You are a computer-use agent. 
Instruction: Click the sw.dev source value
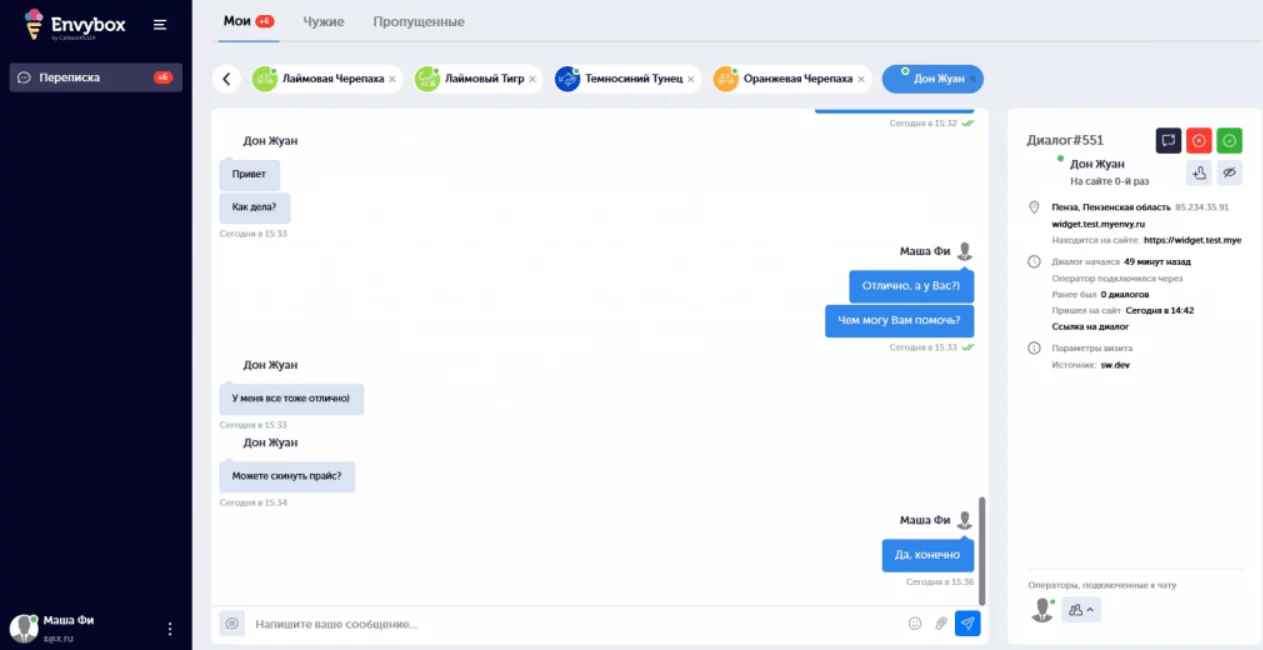[1115, 365]
